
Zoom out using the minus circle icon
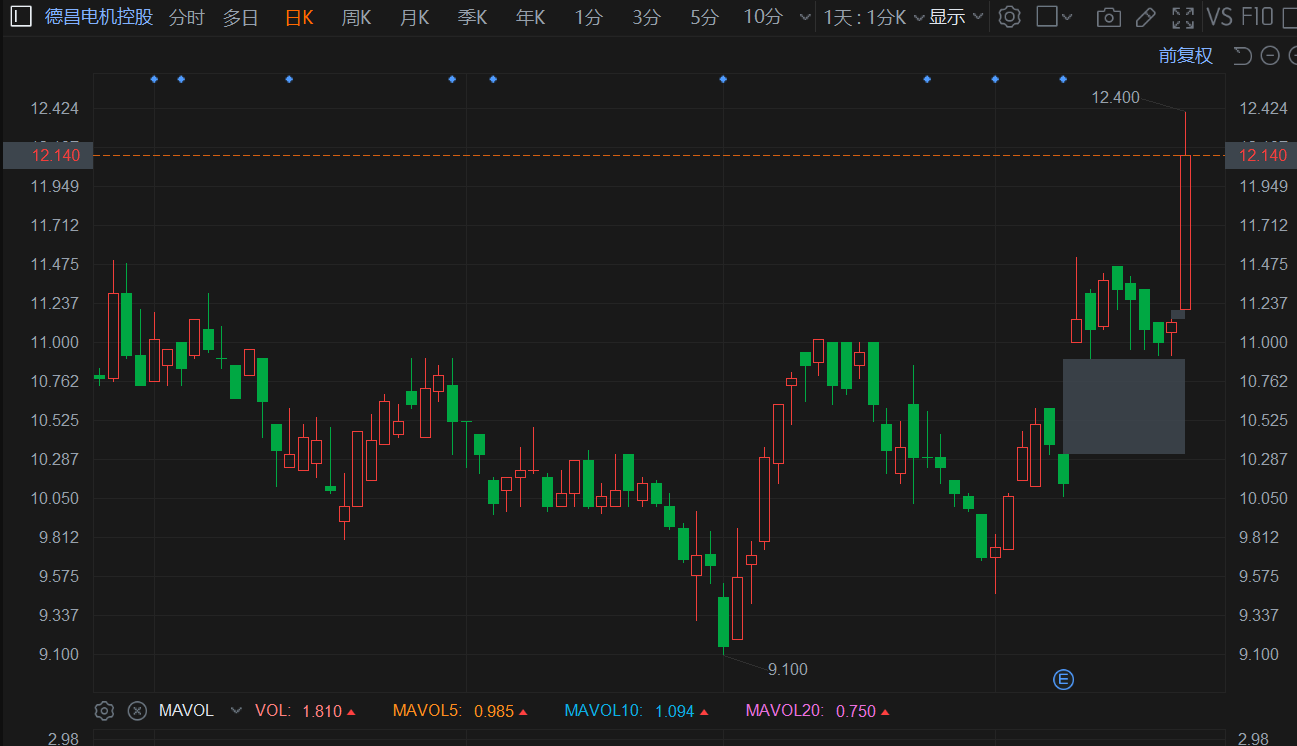pos(1269,55)
